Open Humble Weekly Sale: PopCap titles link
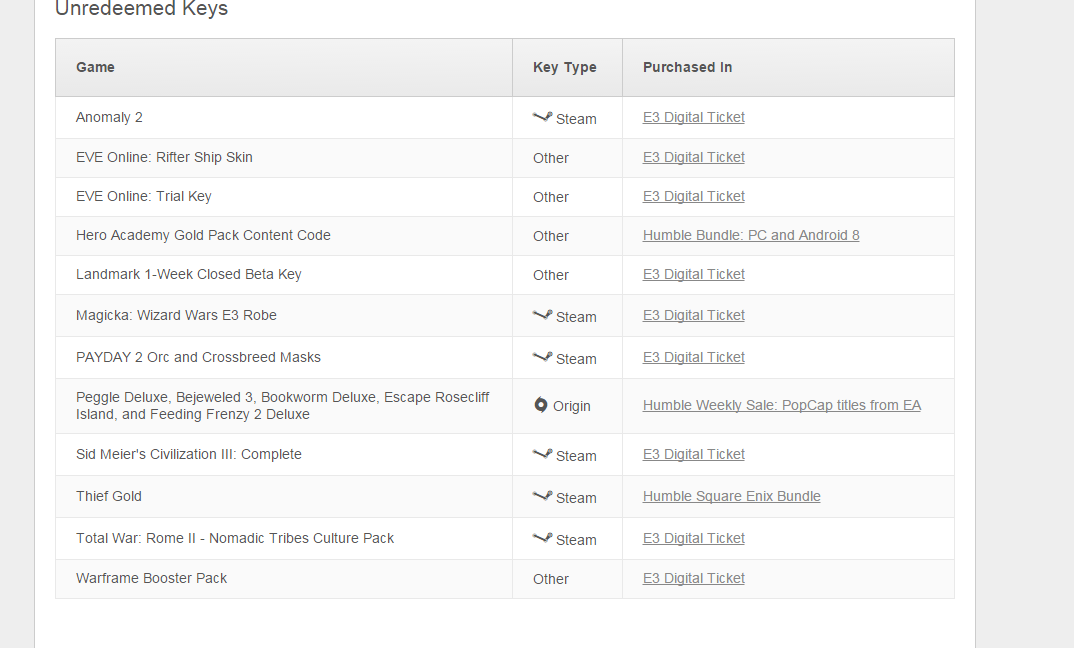 pyautogui.click(x=782, y=405)
